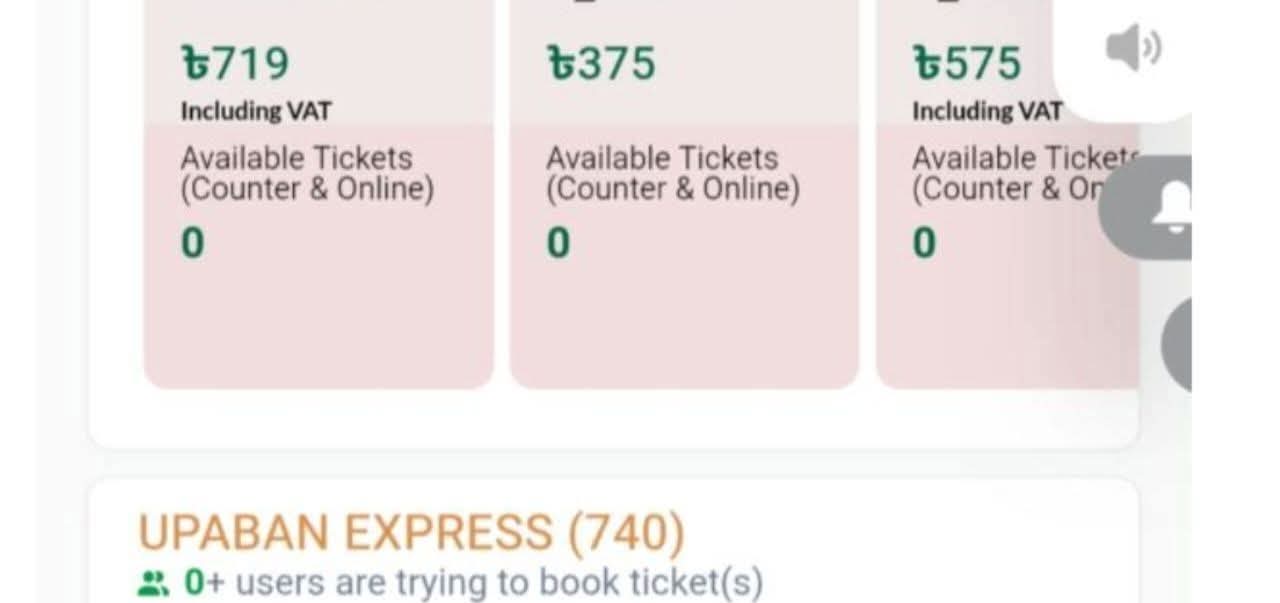Click the ticket count 0 in ৳575 card
Viewport: 1280px width, 603px height.
(924, 243)
